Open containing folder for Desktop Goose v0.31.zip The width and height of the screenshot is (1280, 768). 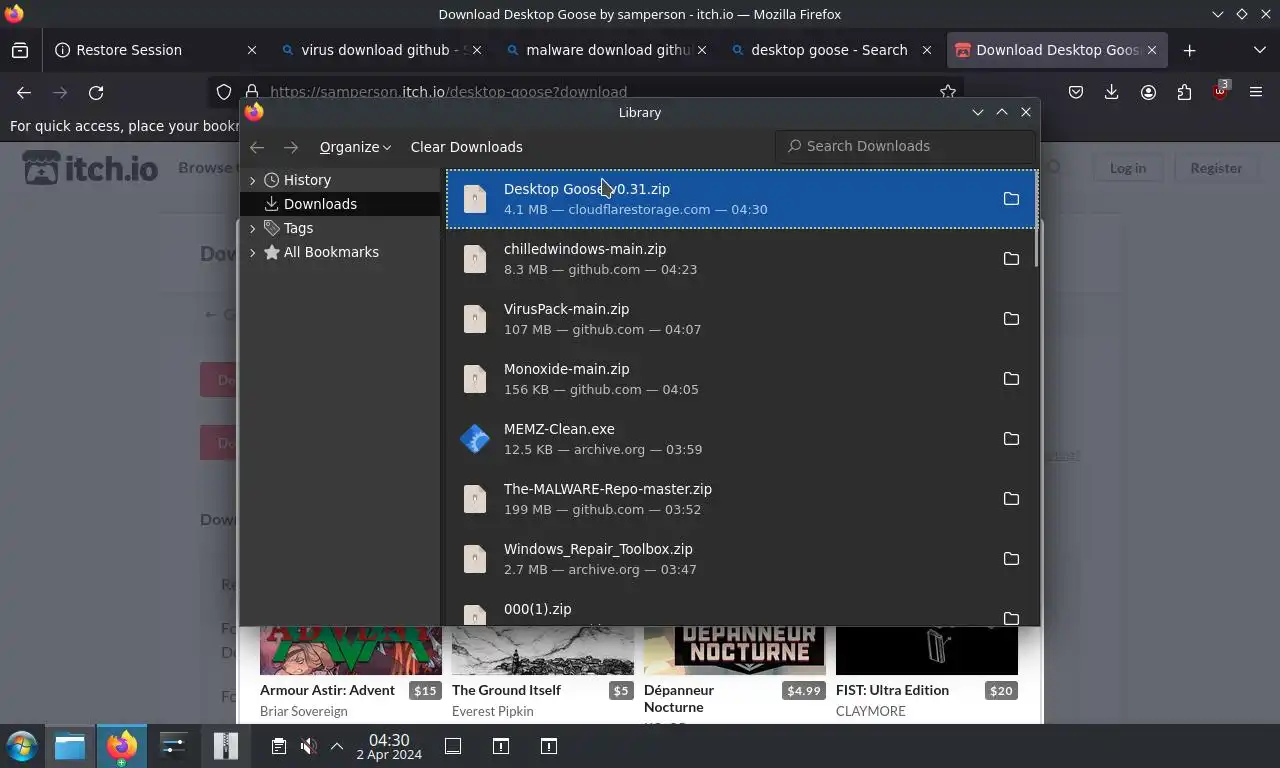[1011, 199]
